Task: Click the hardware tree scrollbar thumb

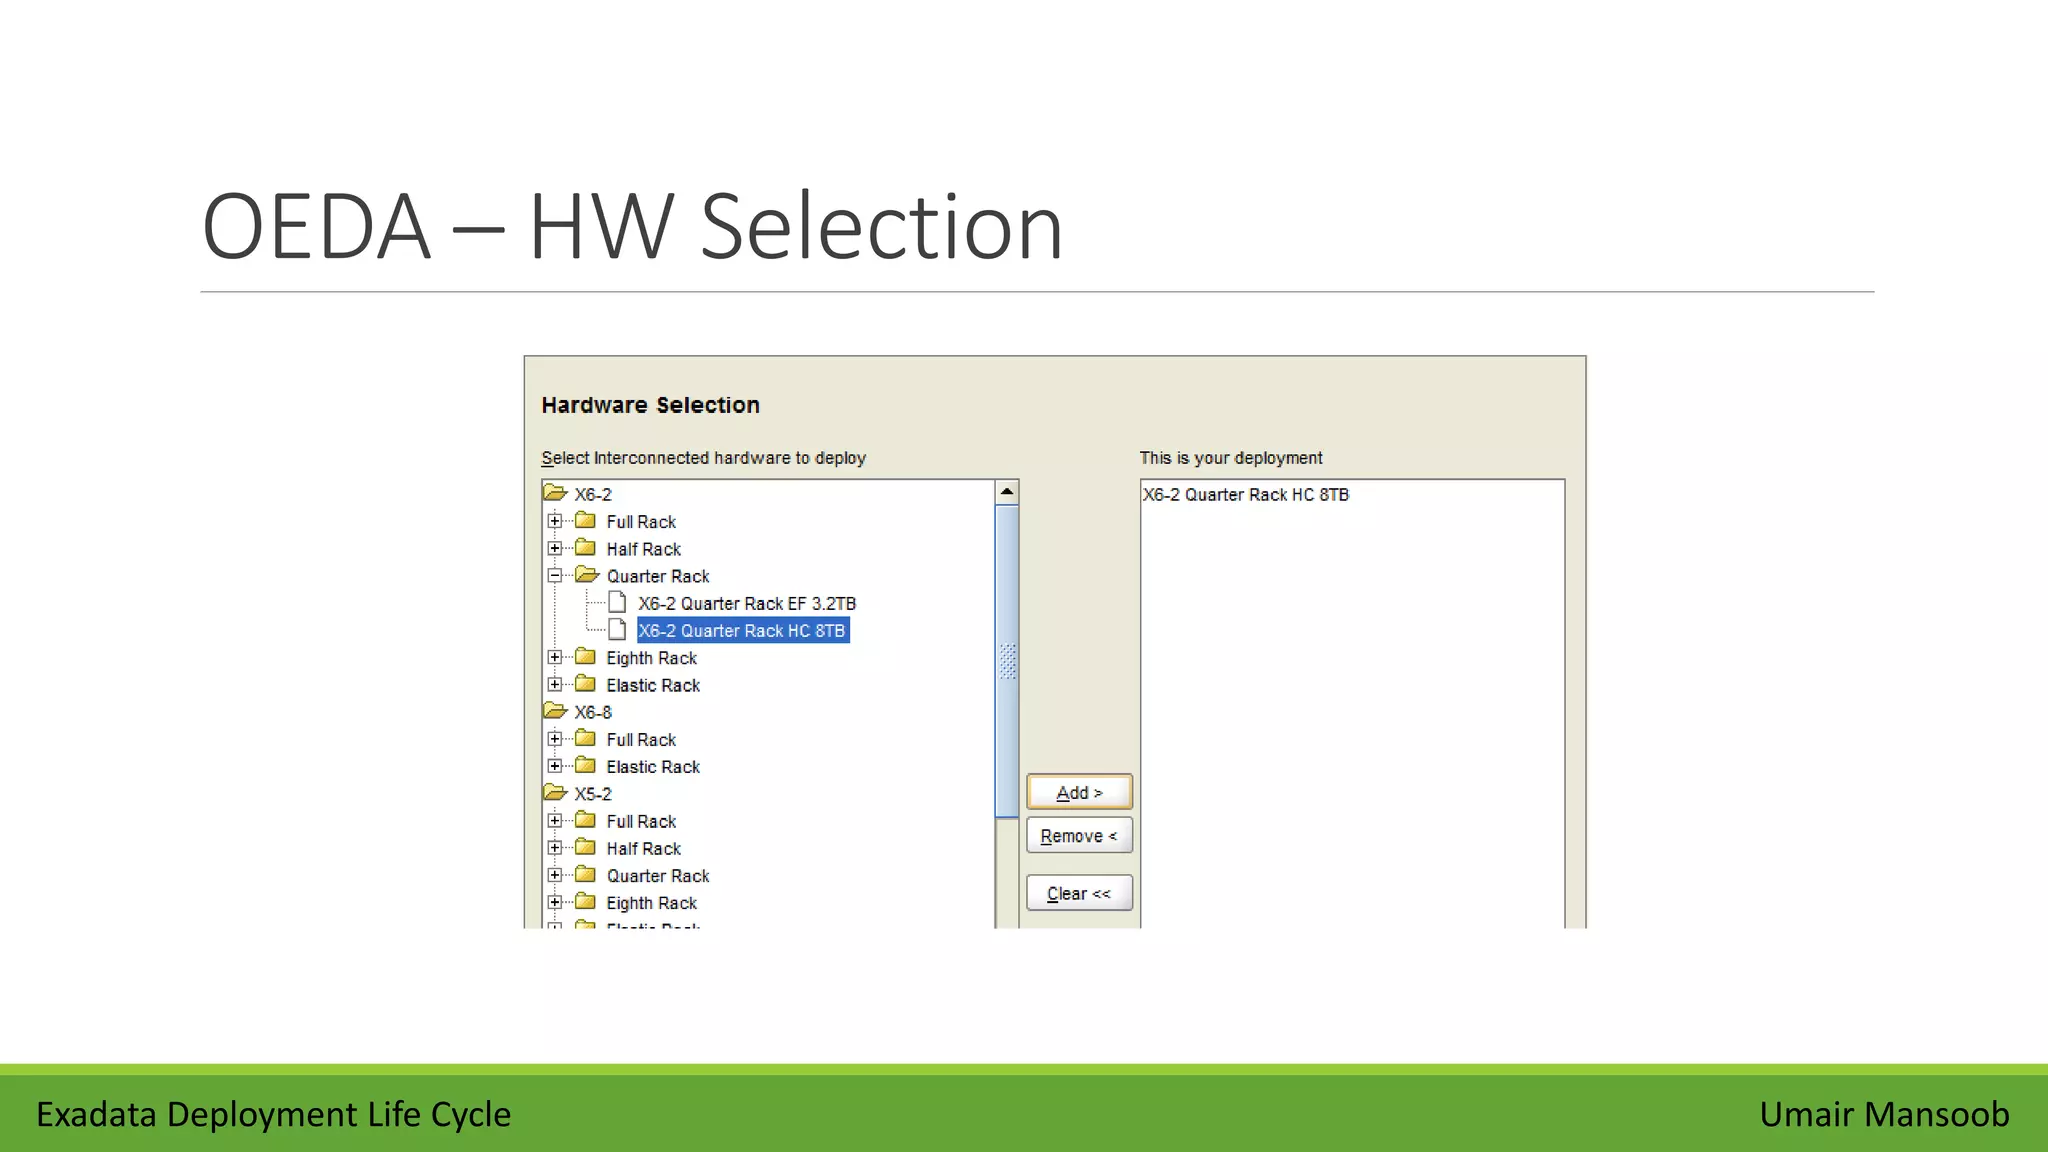Action: (x=1007, y=661)
